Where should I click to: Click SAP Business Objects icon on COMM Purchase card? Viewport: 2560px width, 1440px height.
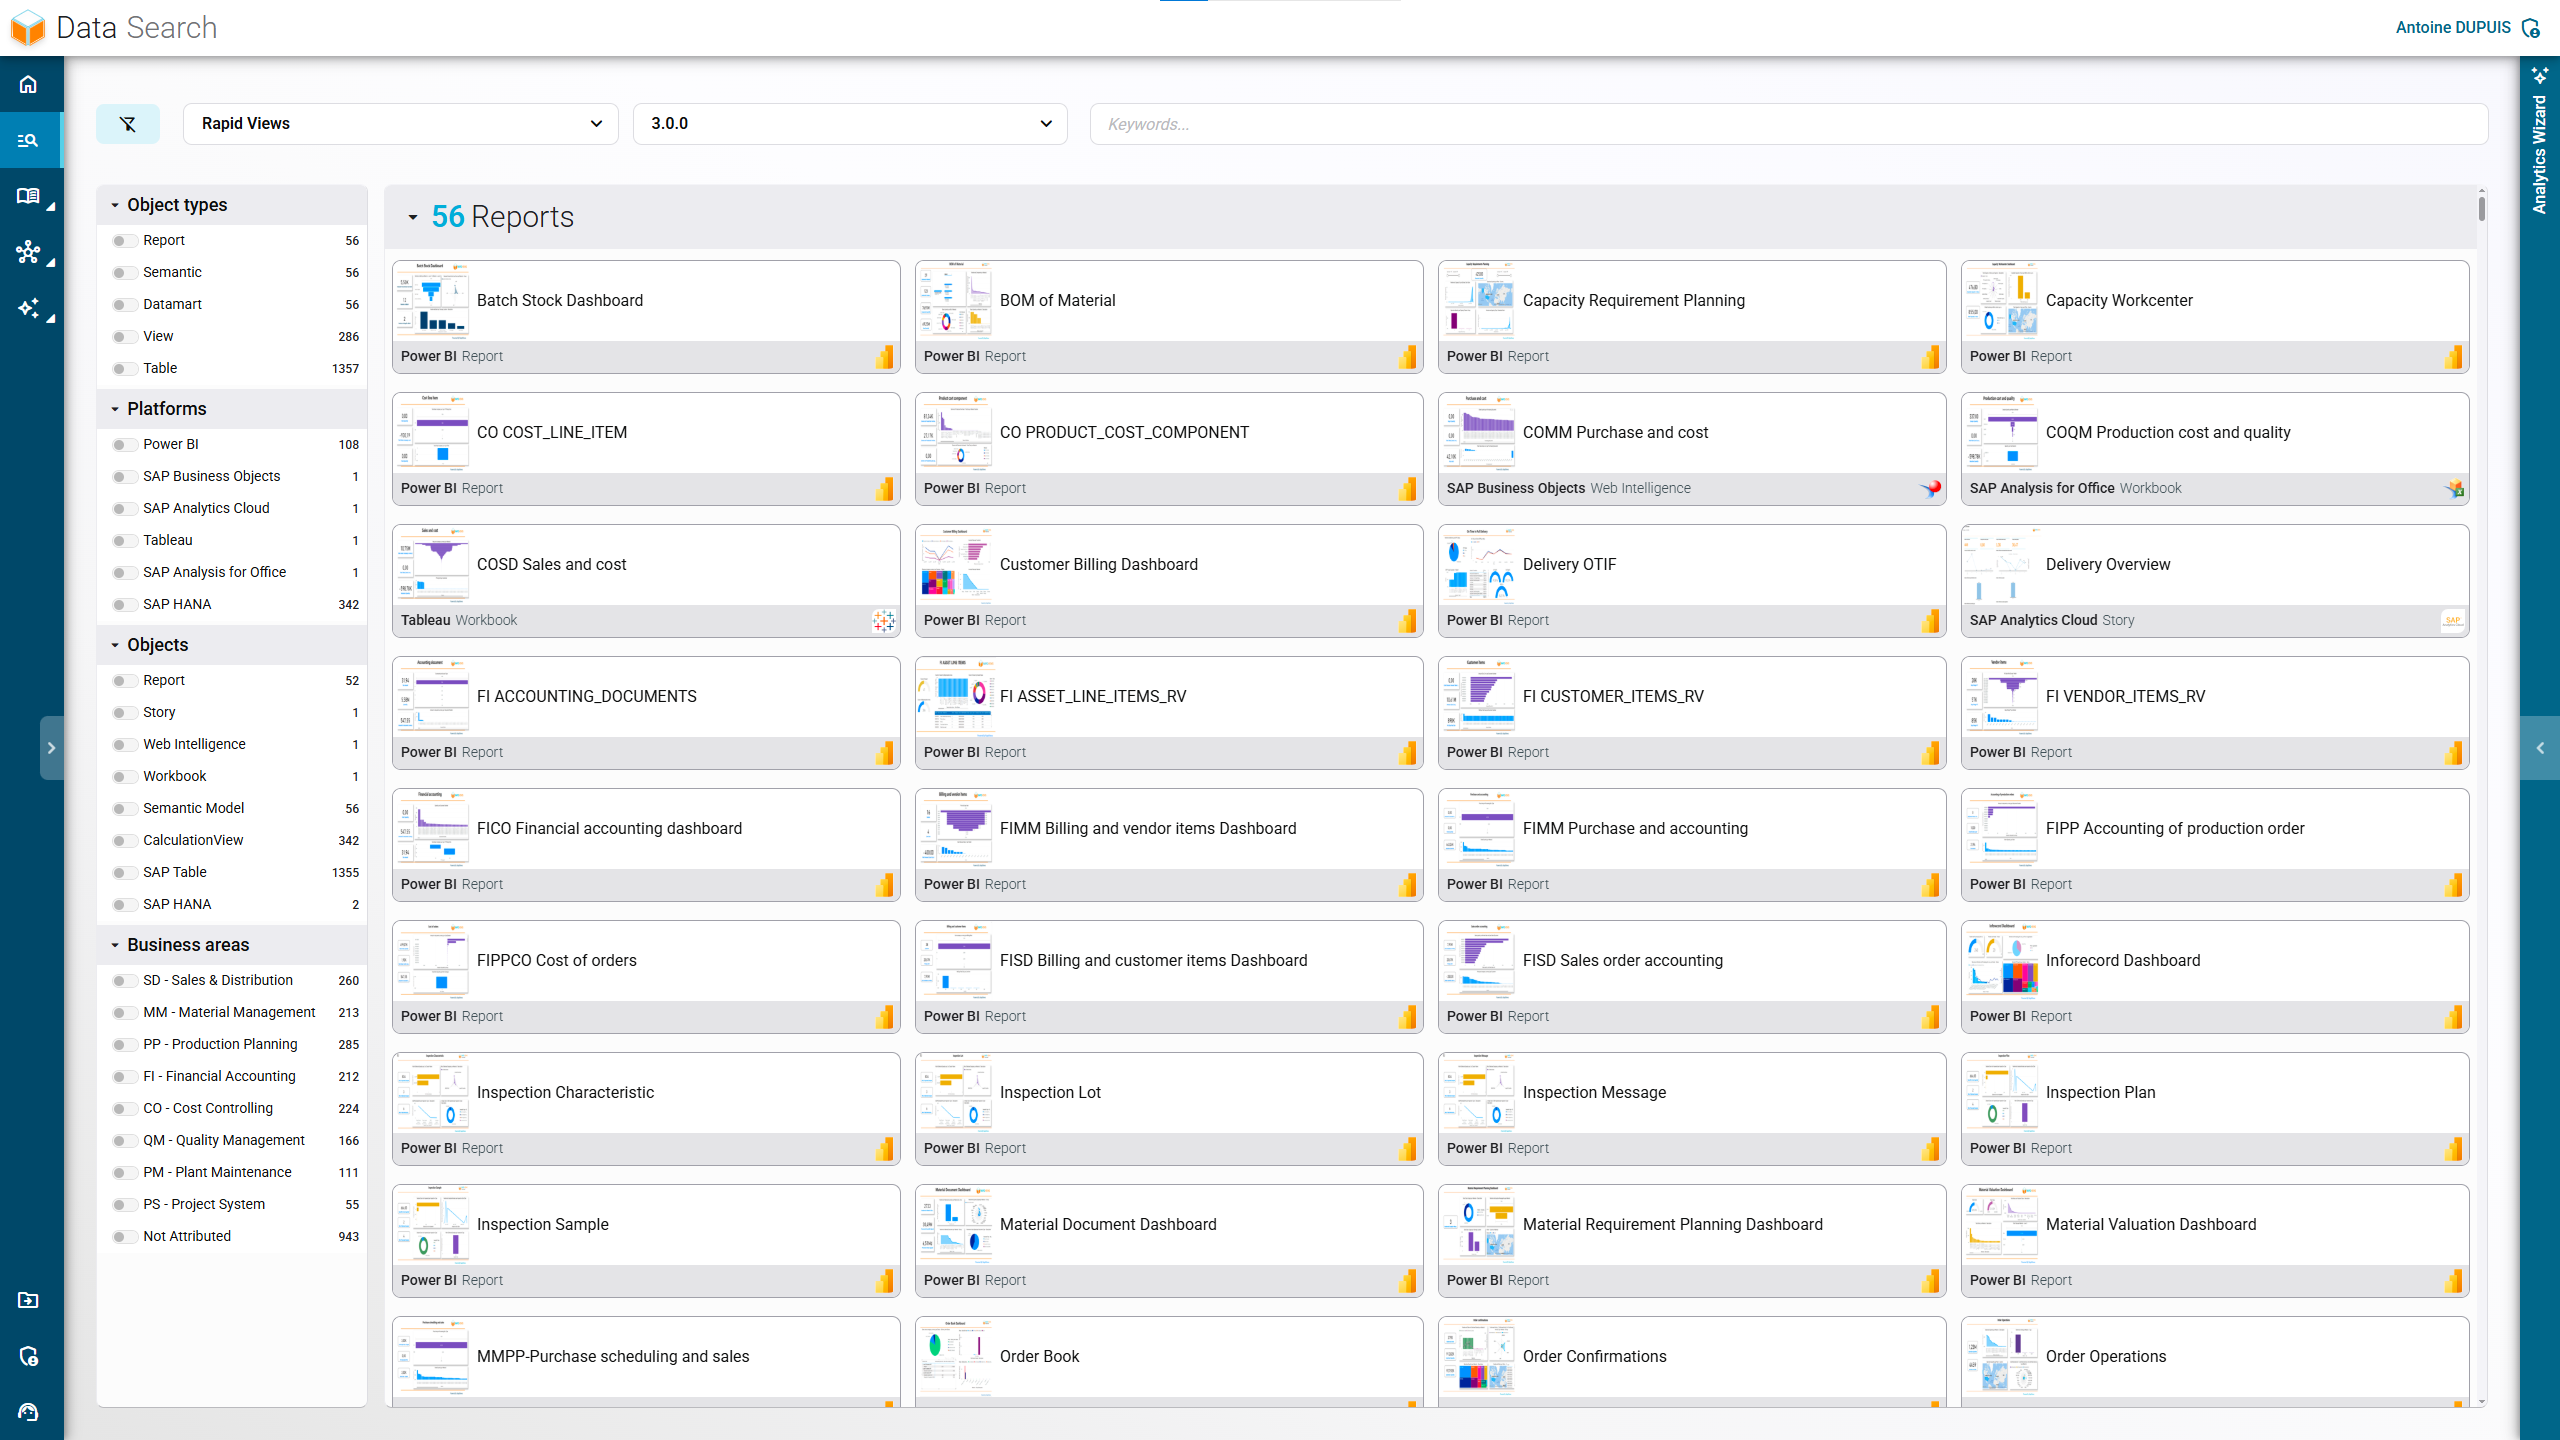pos(1931,489)
